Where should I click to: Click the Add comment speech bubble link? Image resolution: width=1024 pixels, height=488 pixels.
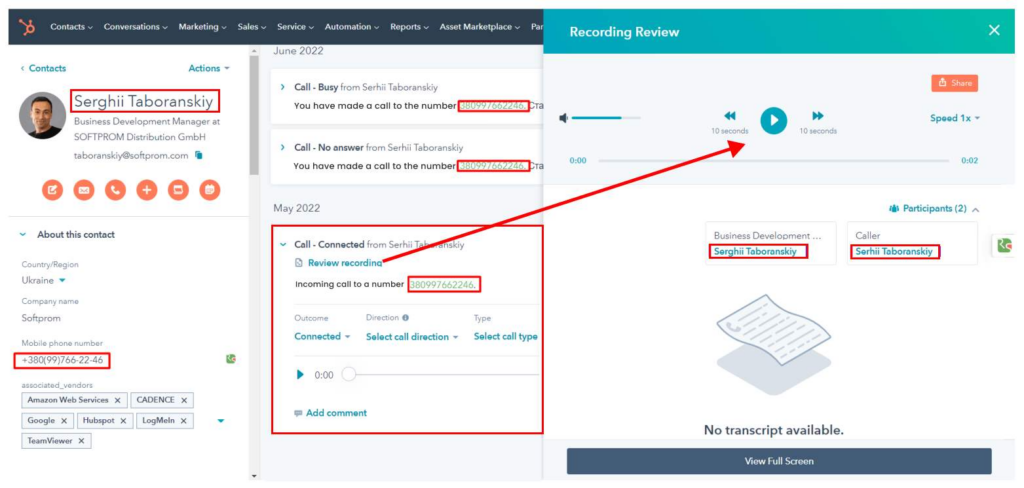click(x=330, y=413)
